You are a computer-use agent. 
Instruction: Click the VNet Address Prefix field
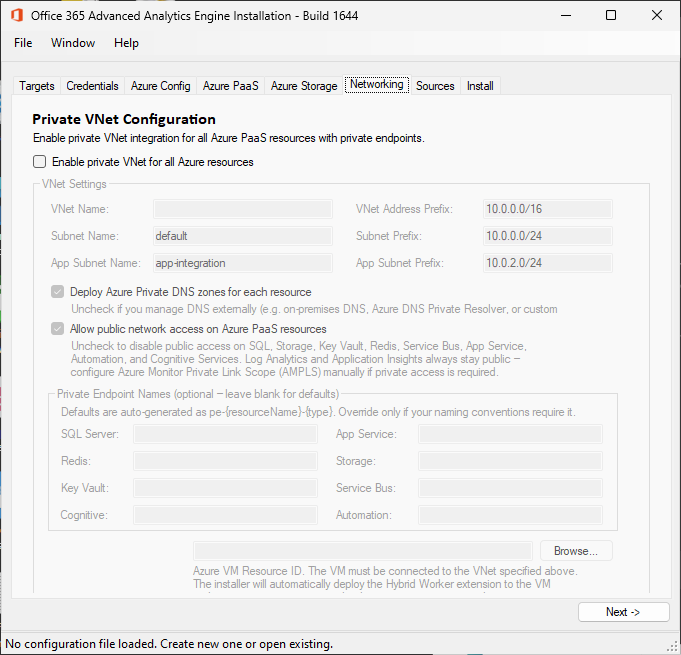[548, 209]
